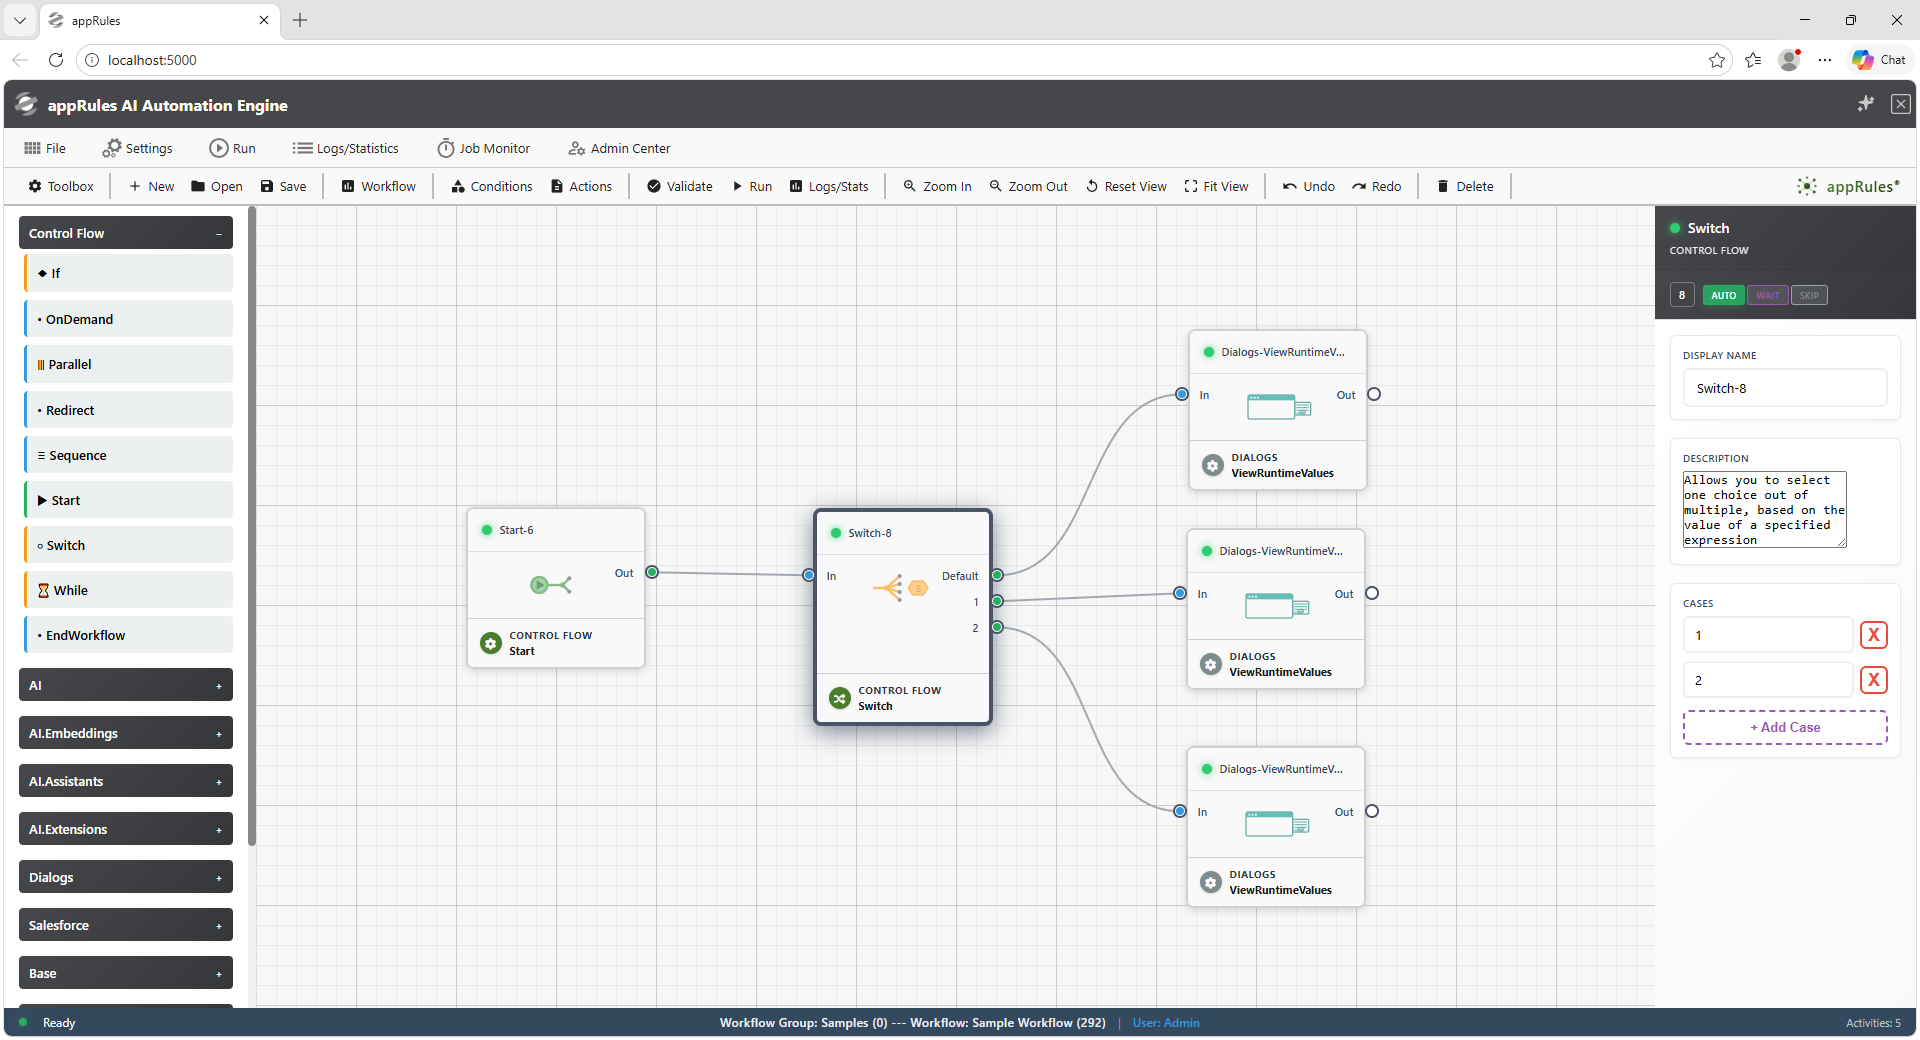Save the current workflow
This screenshot has height=1040, width=1920.
coord(283,186)
